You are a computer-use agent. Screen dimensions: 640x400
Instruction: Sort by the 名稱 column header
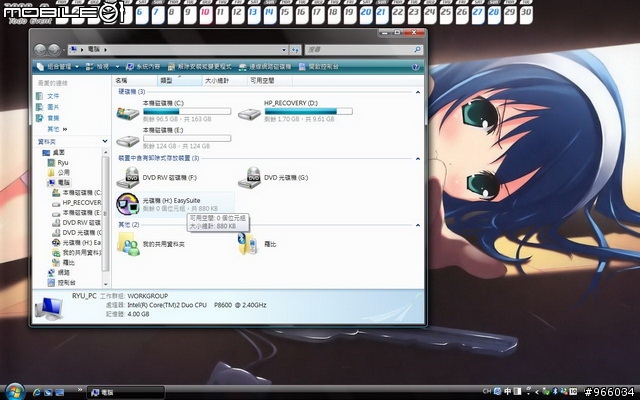click(x=135, y=81)
